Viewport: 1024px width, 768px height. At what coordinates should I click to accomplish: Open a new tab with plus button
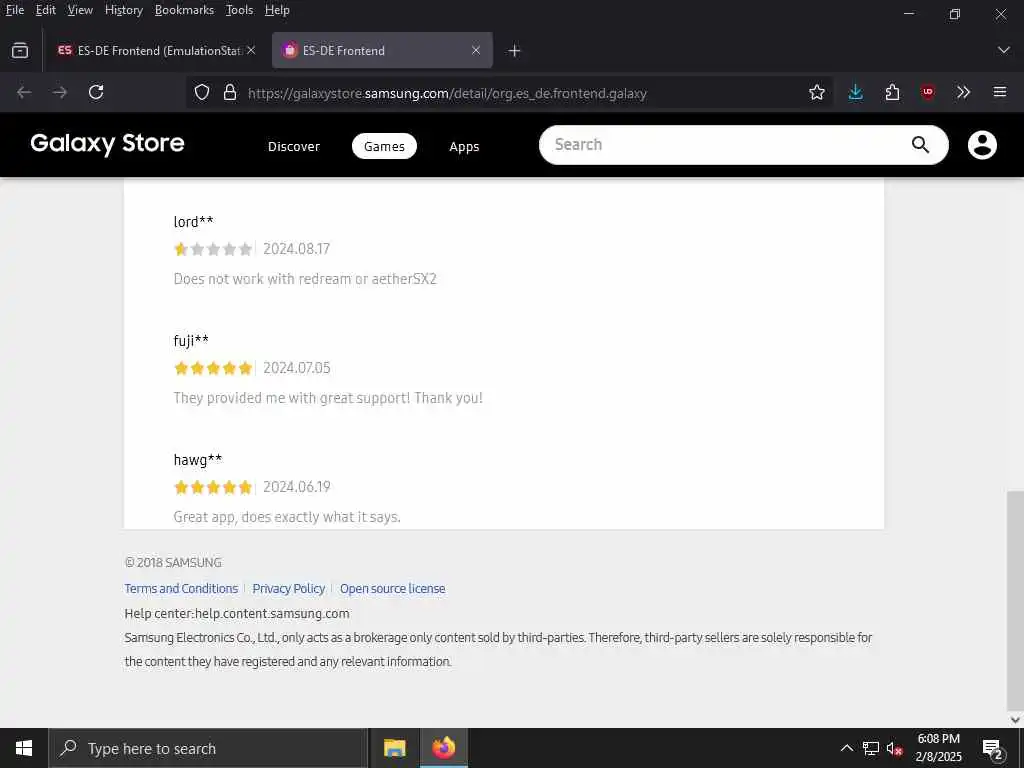point(515,51)
